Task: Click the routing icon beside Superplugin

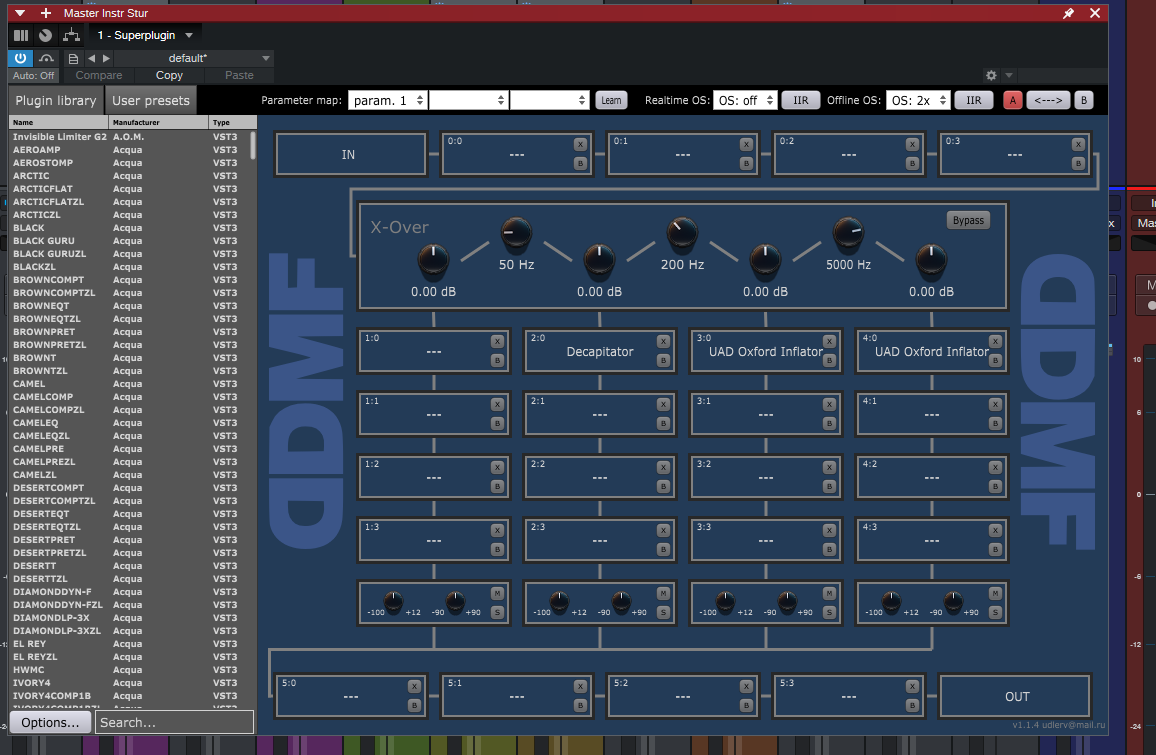Action: (71, 35)
